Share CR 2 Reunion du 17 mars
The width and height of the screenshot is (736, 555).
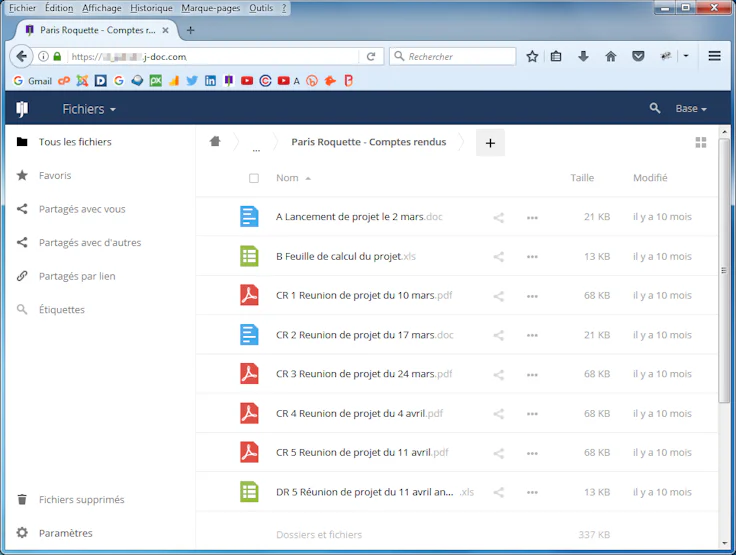pyautogui.click(x=498, y=335)
